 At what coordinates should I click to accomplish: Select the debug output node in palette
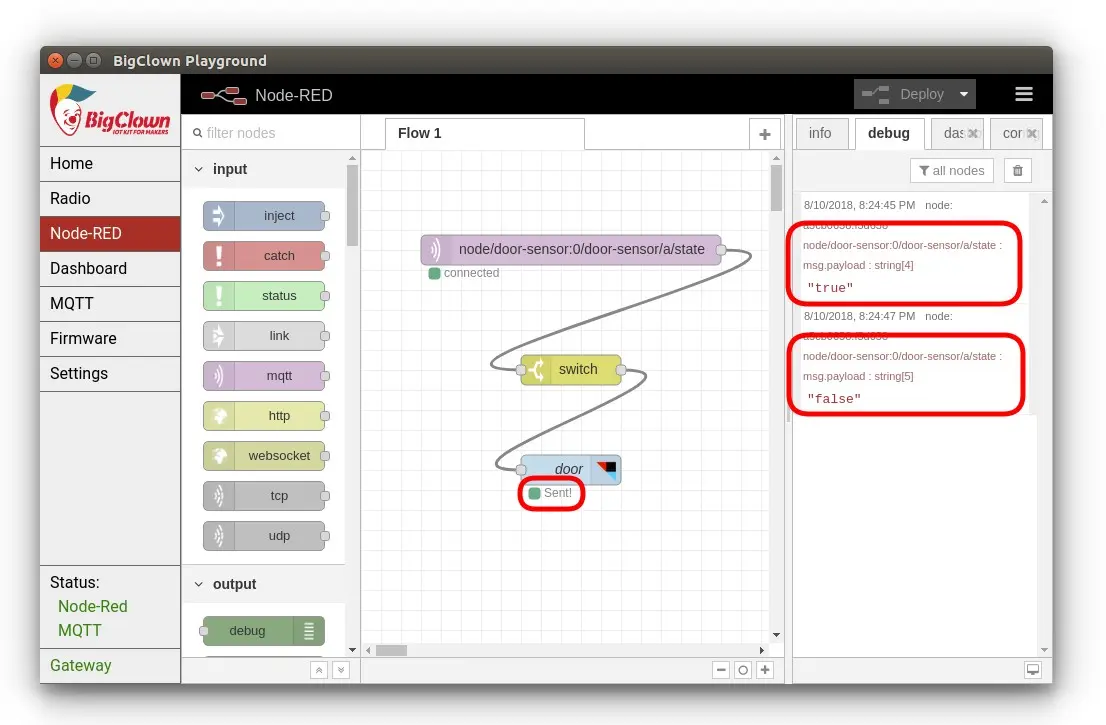pos(264,630)
